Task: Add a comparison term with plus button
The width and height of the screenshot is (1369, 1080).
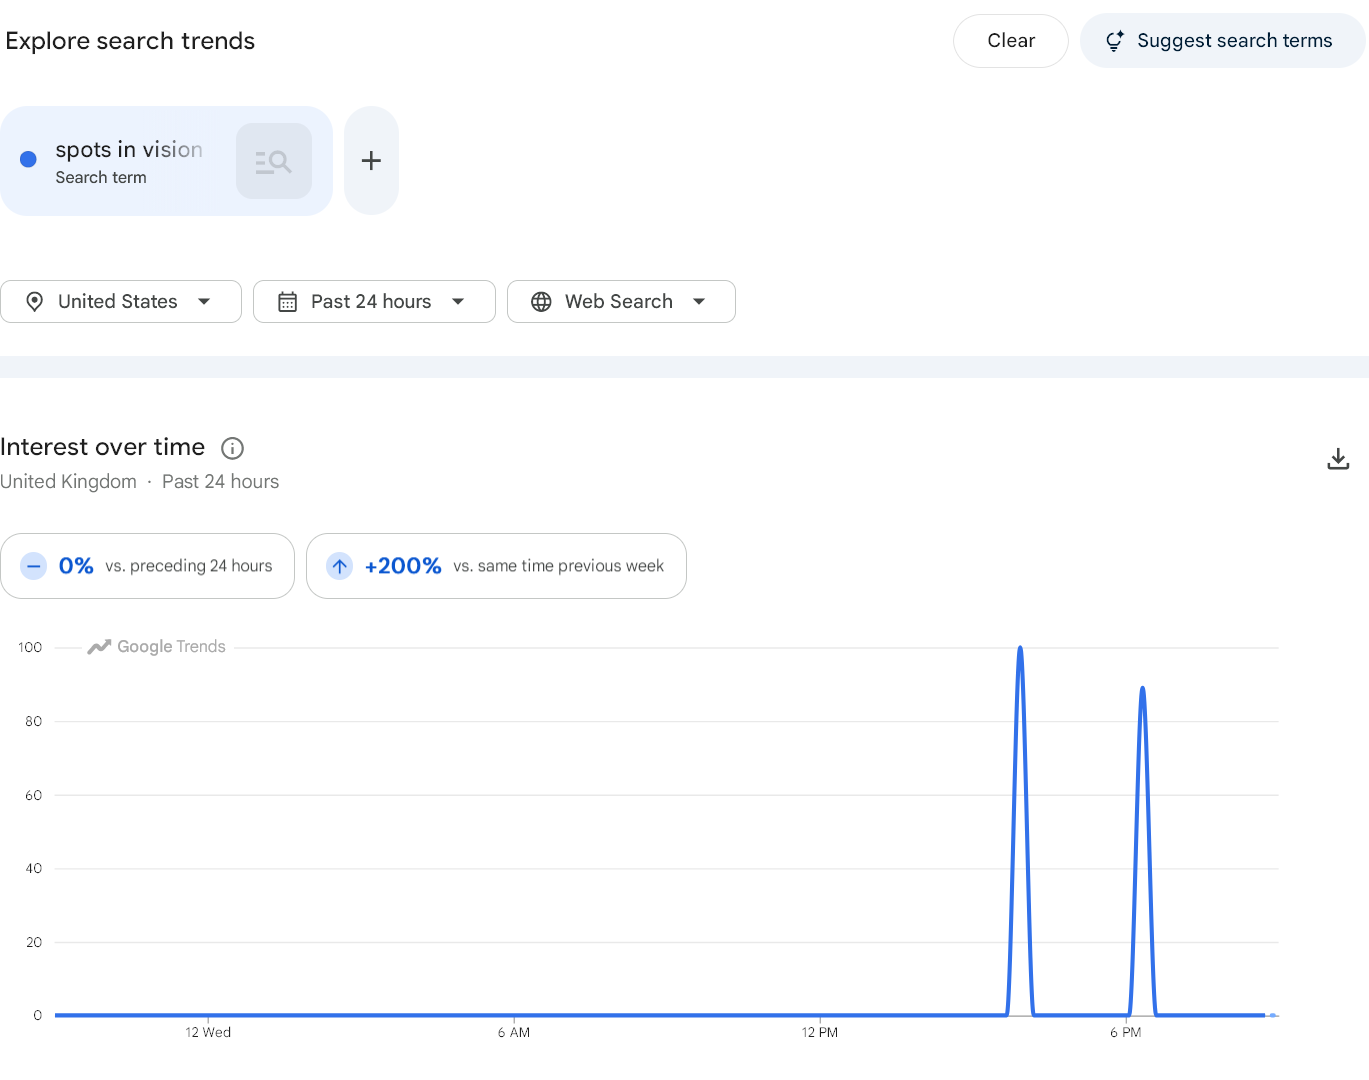Action: click(x=371, y=161)
